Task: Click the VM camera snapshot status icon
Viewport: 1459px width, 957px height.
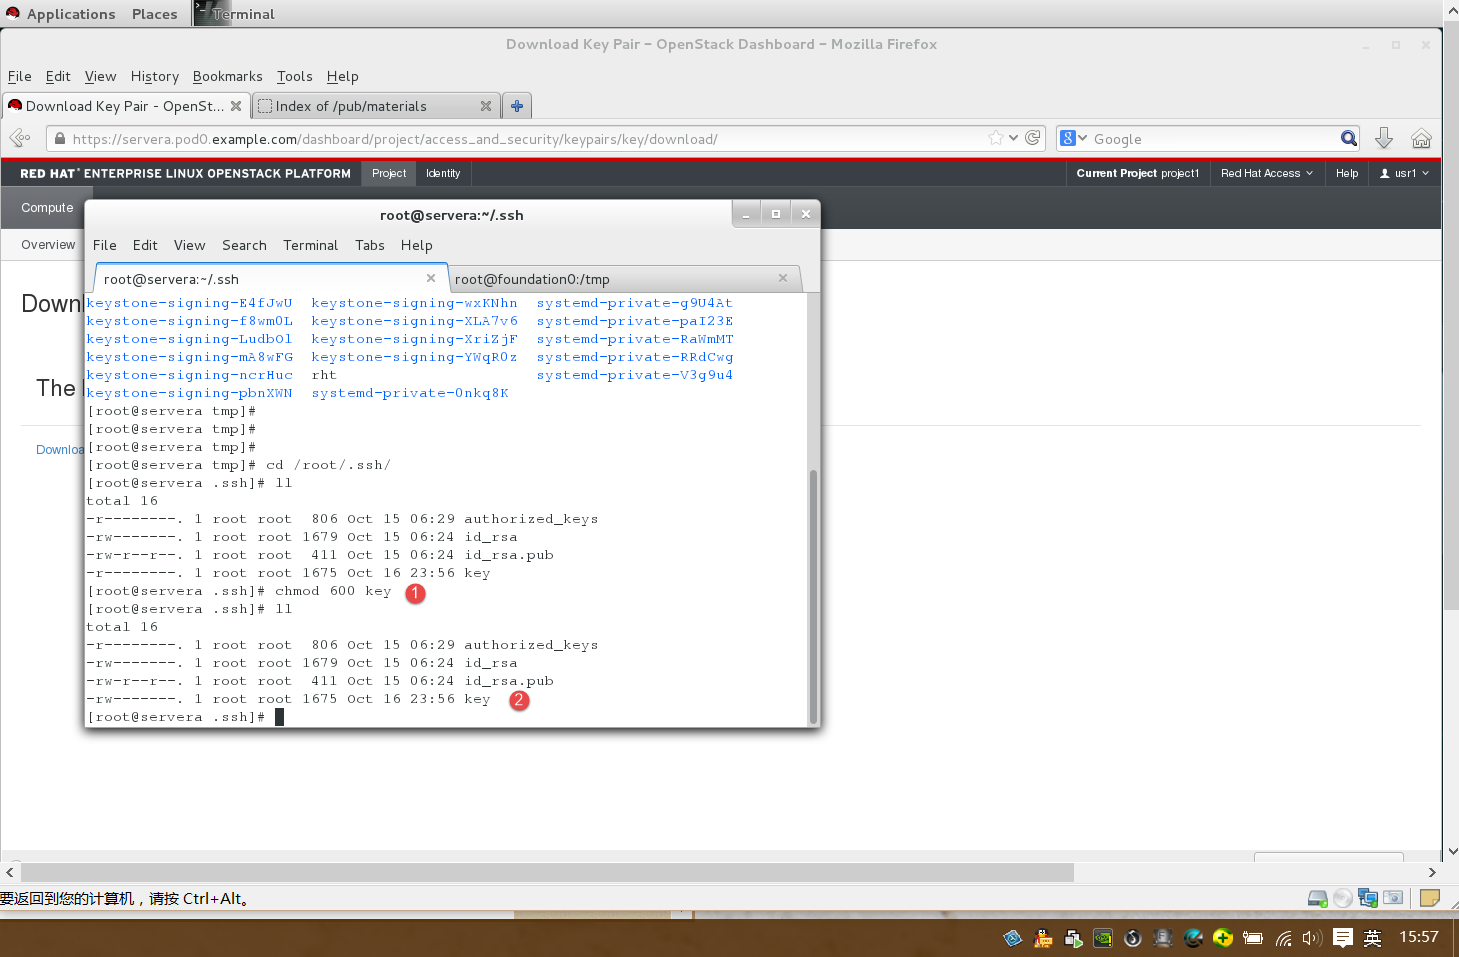Action: (x=1393, y=898)
